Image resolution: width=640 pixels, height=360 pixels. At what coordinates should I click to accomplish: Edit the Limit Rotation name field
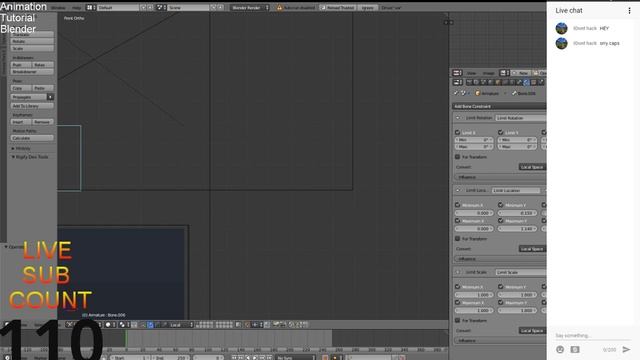[521, 118]
